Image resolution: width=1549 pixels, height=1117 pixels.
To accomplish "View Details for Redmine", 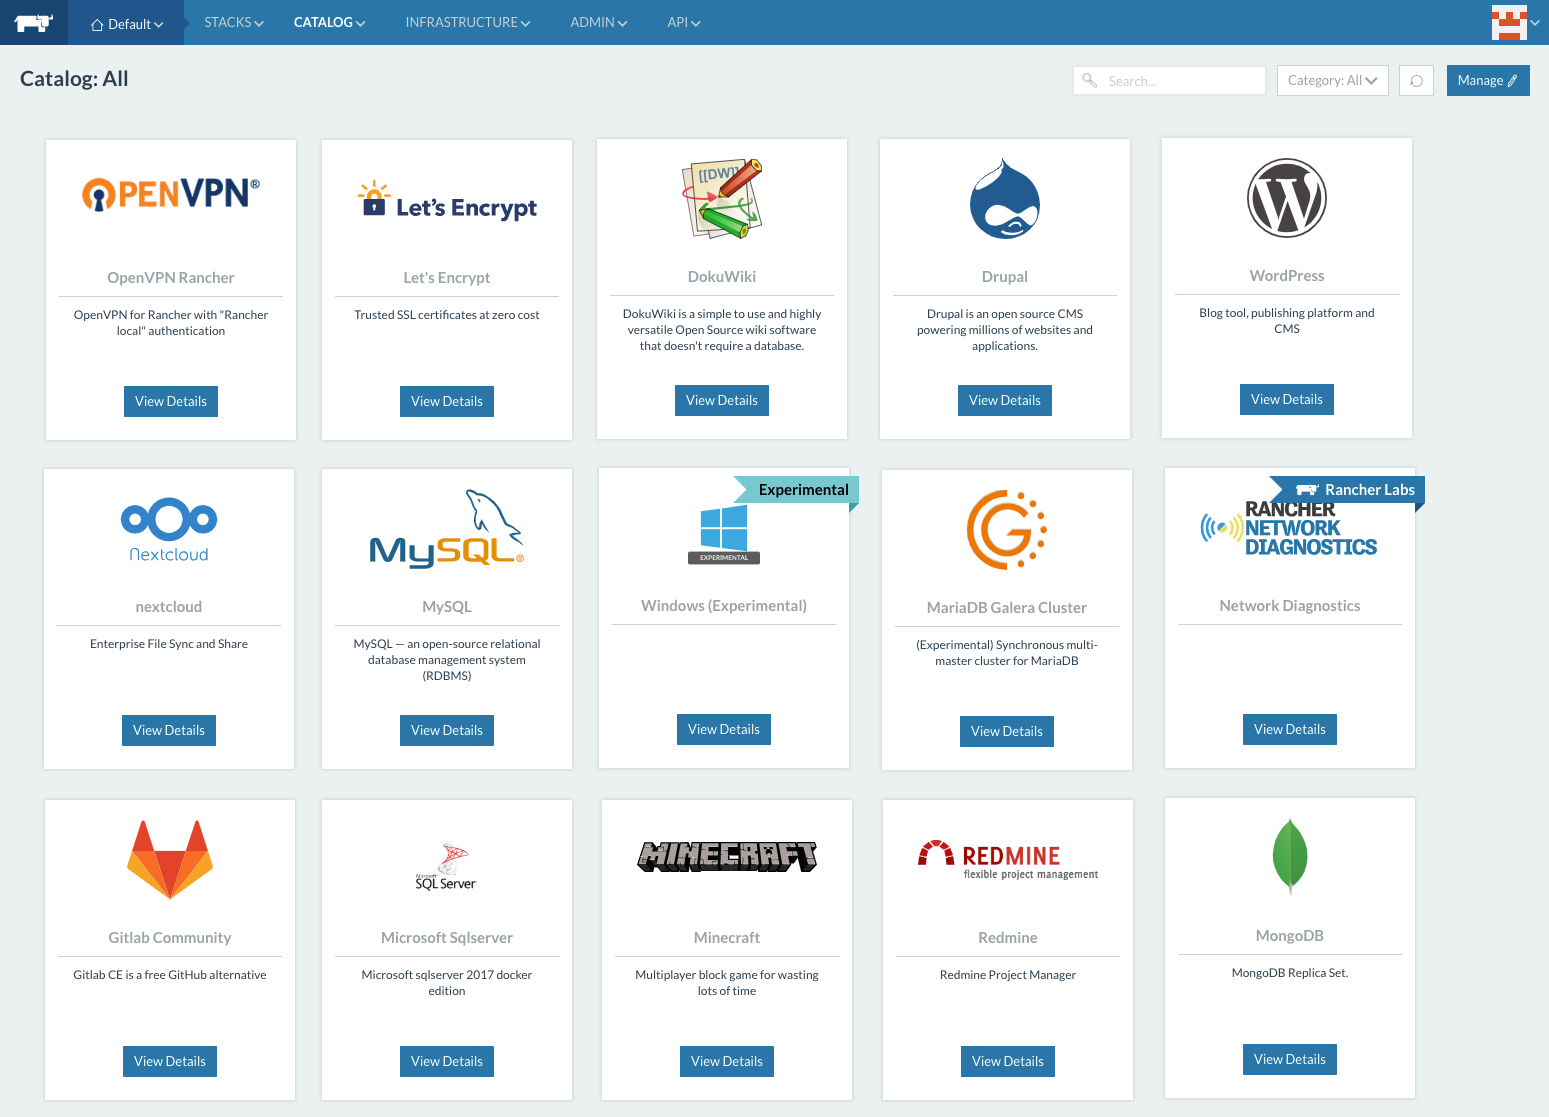I will click(x=1008, y=1061).
